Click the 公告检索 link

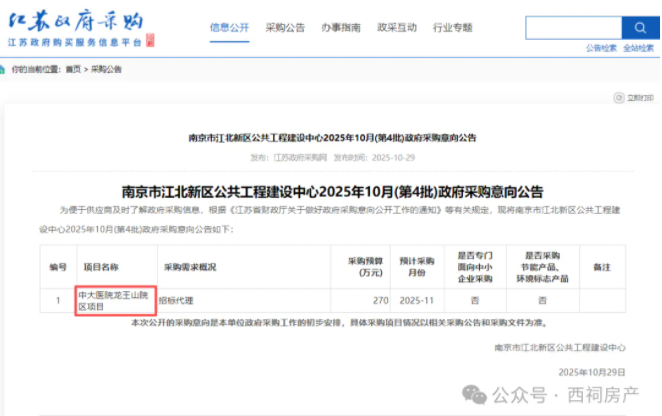coord(601,47)
